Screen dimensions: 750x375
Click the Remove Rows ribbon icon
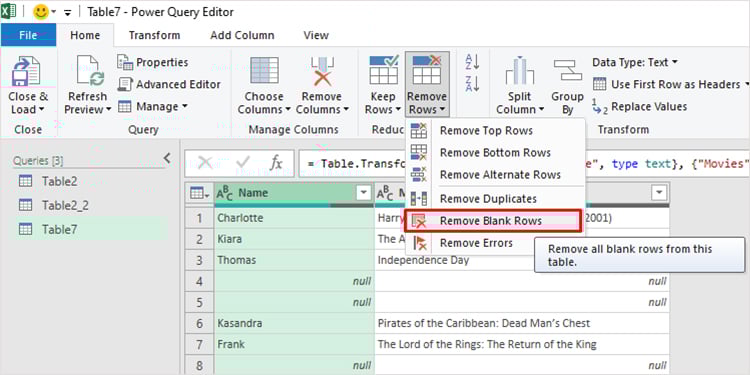427,70
